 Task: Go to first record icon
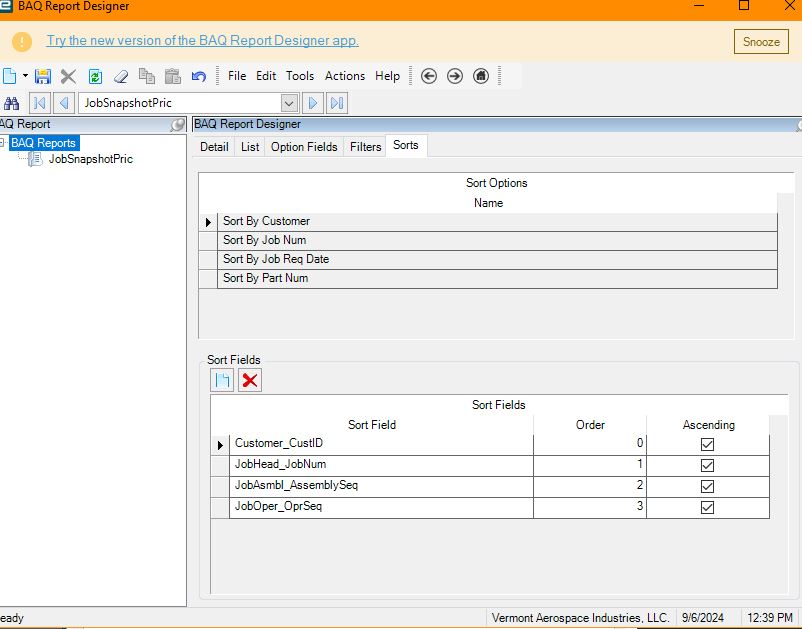(39, 103)
